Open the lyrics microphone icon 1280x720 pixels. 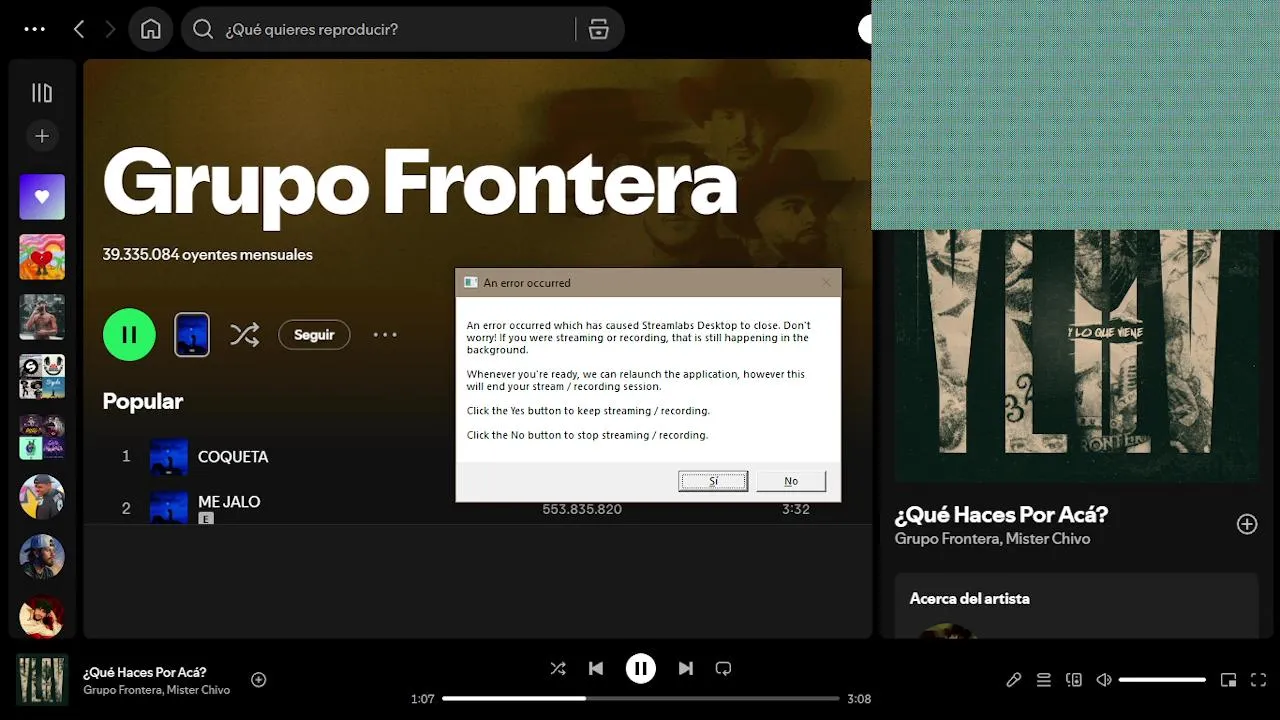1014,680
